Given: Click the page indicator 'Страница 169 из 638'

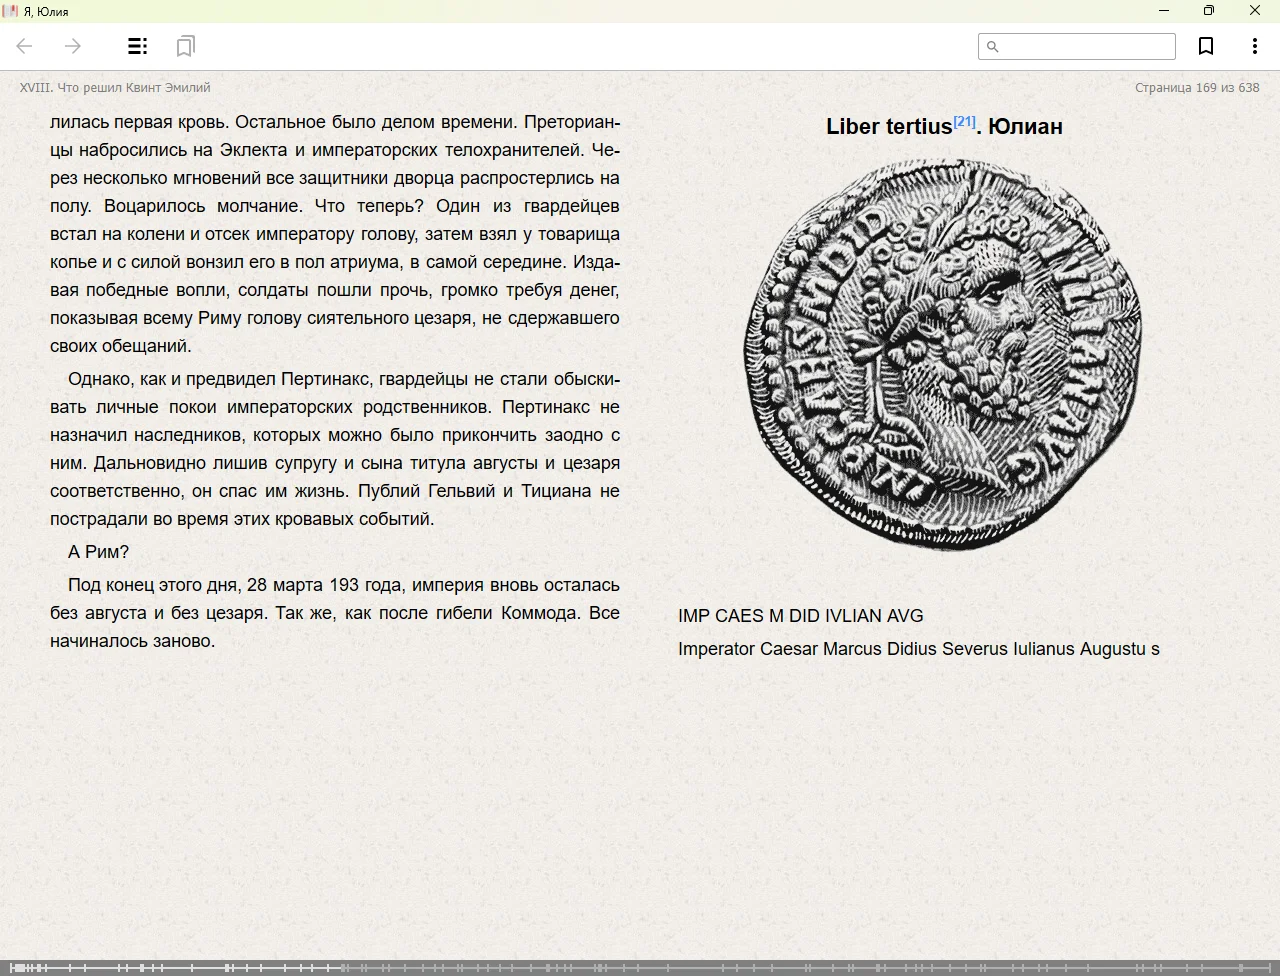Looking at the screenshot, I should click(1197, 88).
